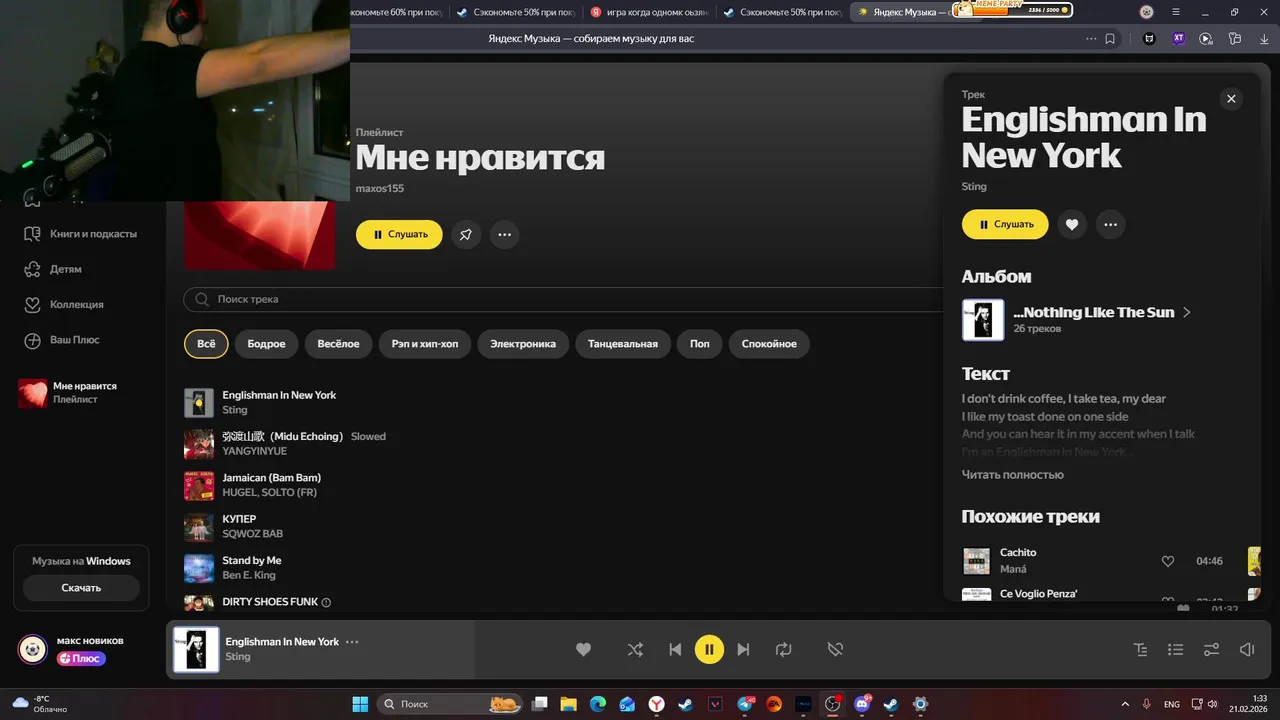Image resolution: width=1280 pixels, height=720 pixels.
Task: Select the Всё filter chip
Action: (206, 344)
